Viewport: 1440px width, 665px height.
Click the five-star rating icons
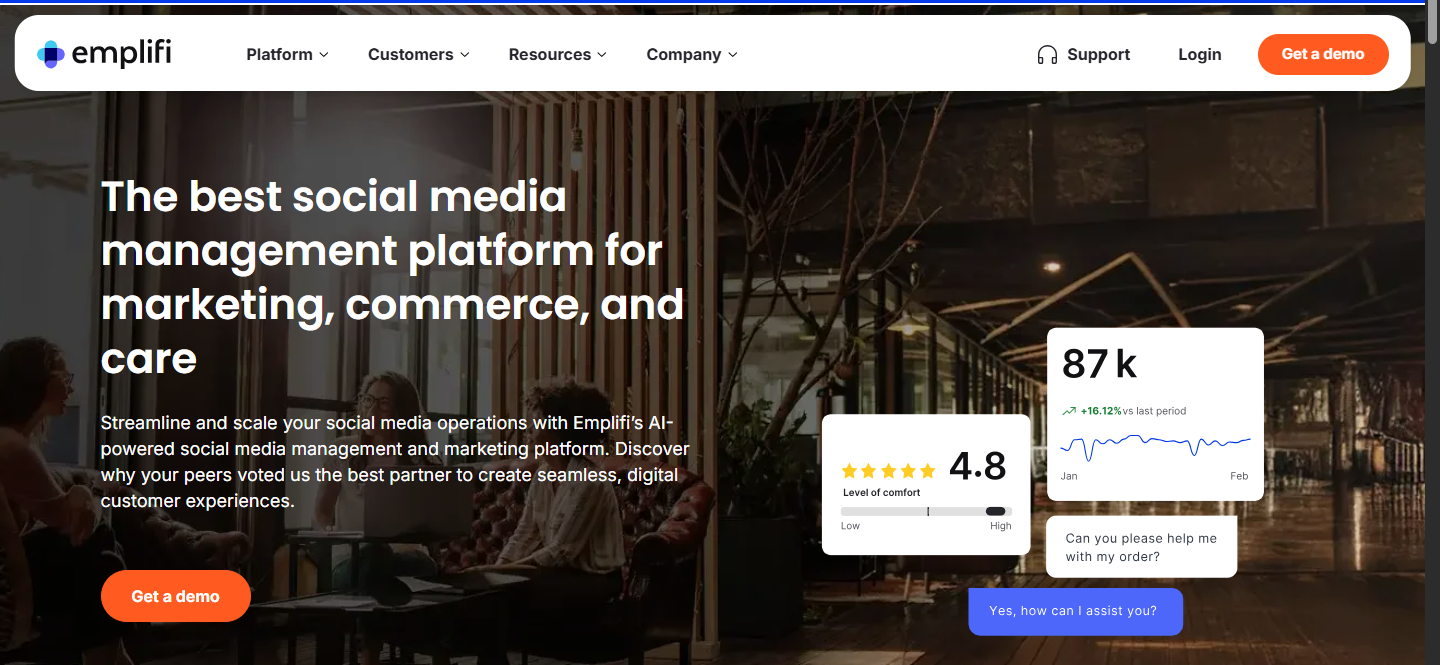(888, 470)
